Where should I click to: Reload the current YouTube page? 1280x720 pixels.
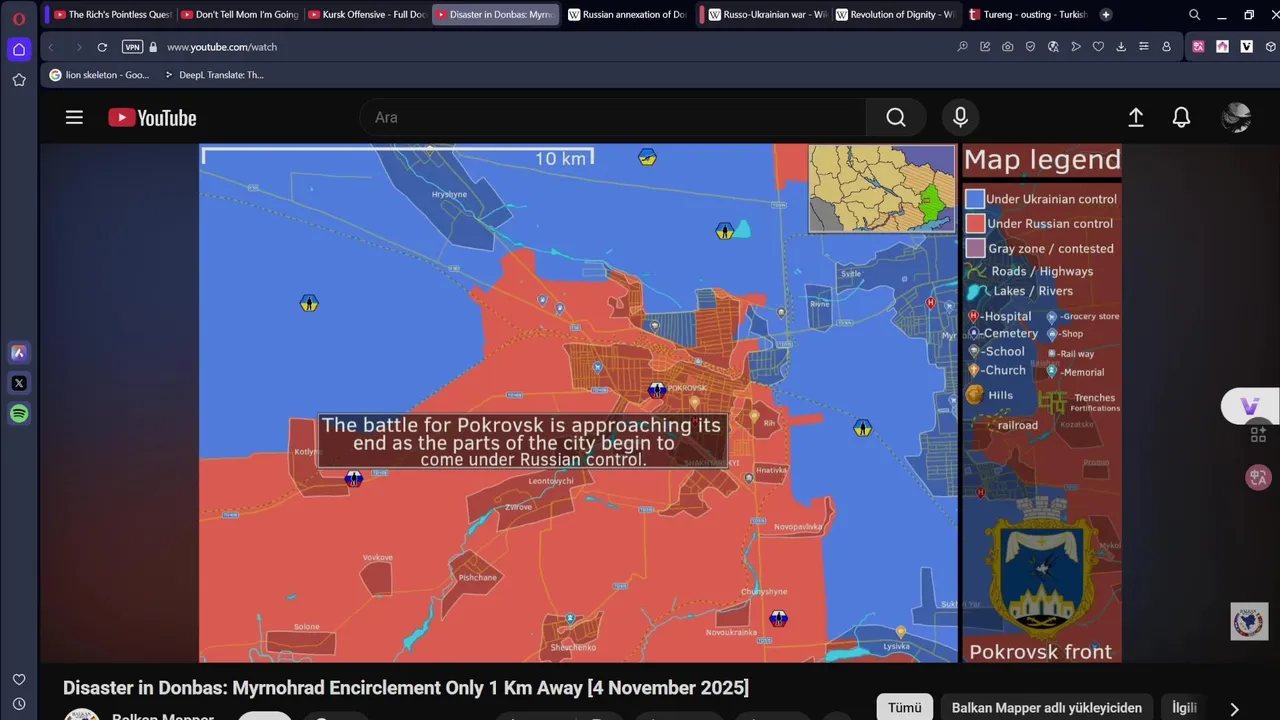pos(102,47)
